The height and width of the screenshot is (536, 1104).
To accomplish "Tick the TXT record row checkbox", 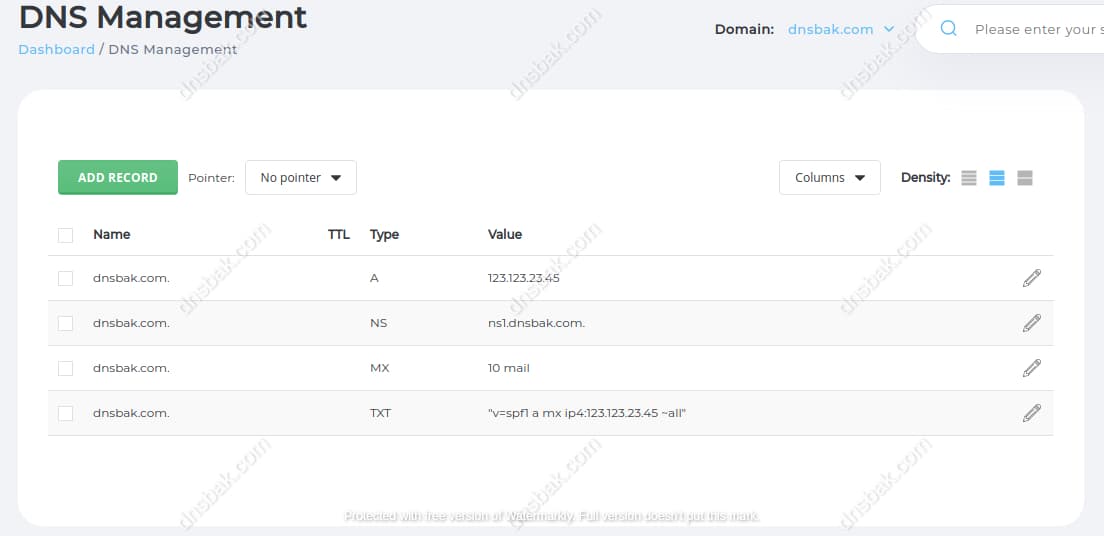I will 66,413.
